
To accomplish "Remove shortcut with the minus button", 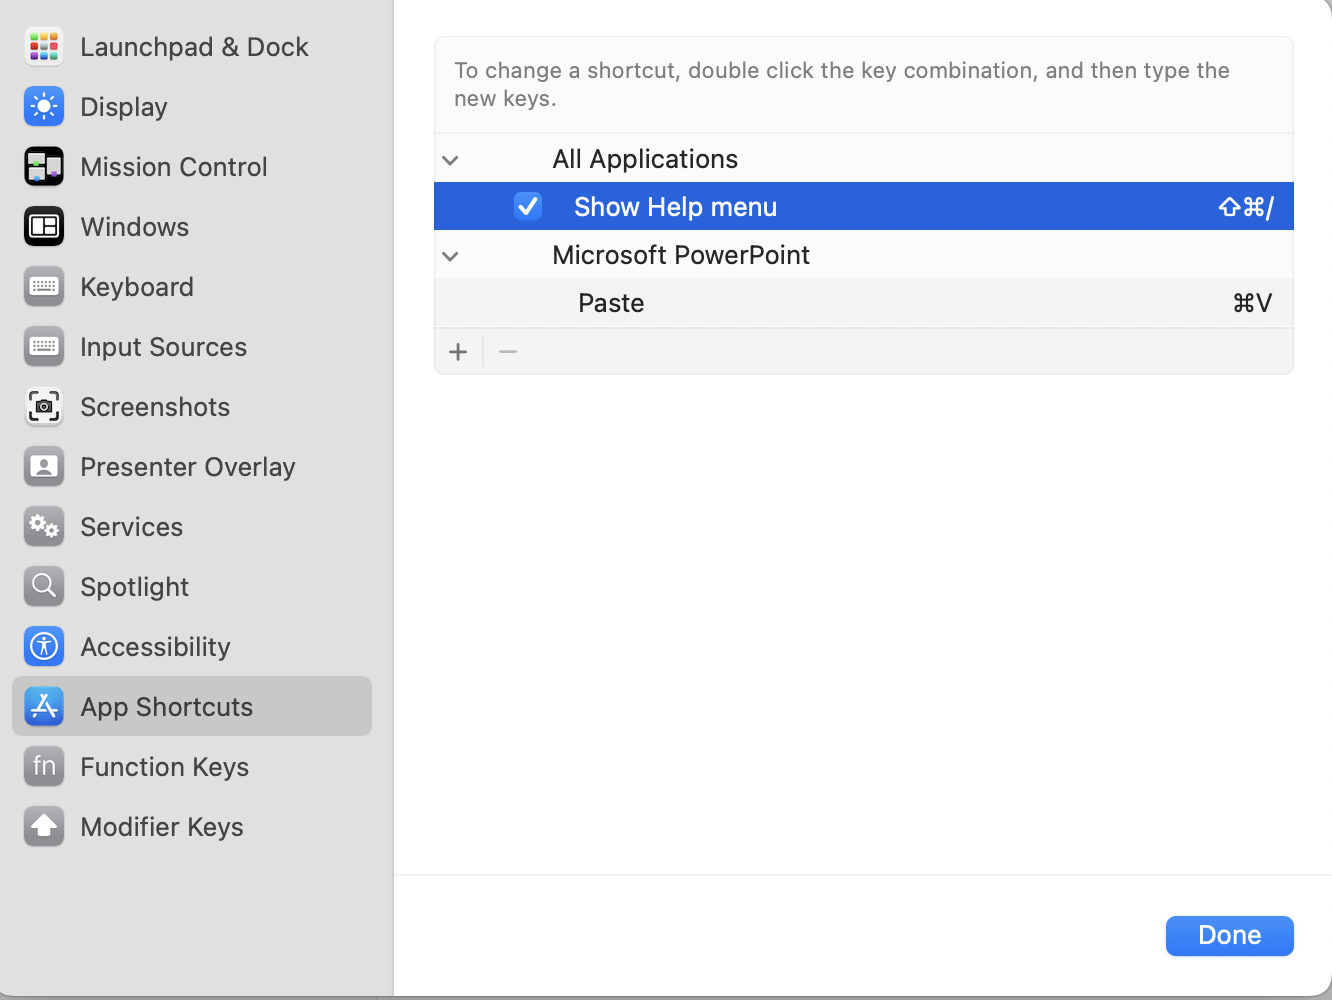I will [x=508, y=352].
